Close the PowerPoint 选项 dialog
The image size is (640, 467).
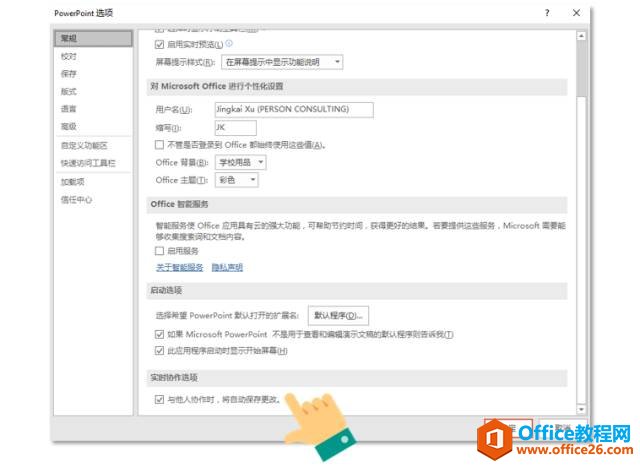576,13
